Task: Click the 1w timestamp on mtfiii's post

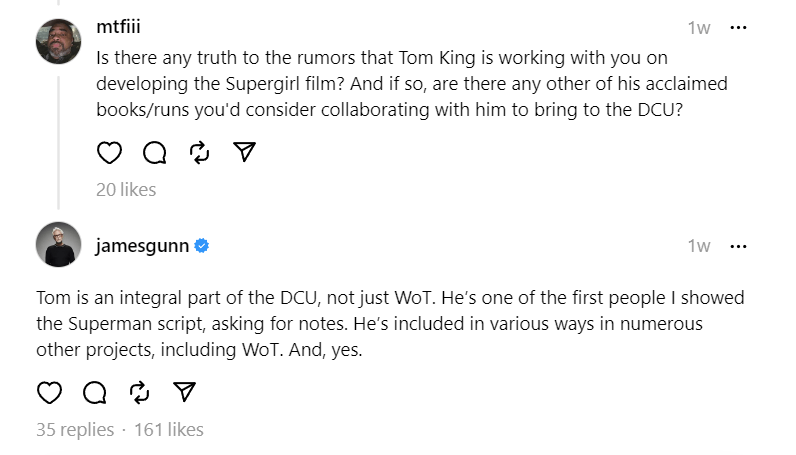Action: point(699,27)
